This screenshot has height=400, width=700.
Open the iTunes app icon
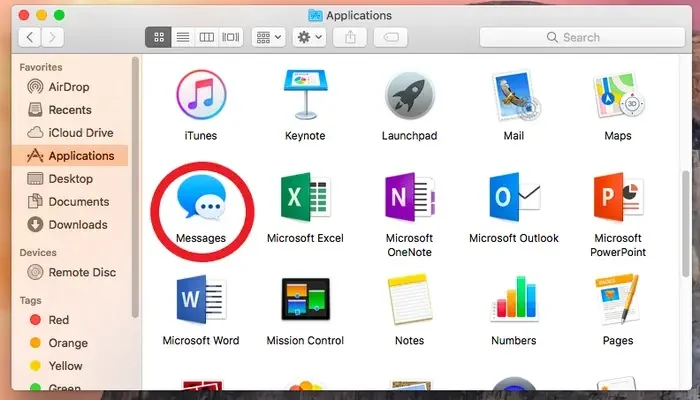(201, 95)
